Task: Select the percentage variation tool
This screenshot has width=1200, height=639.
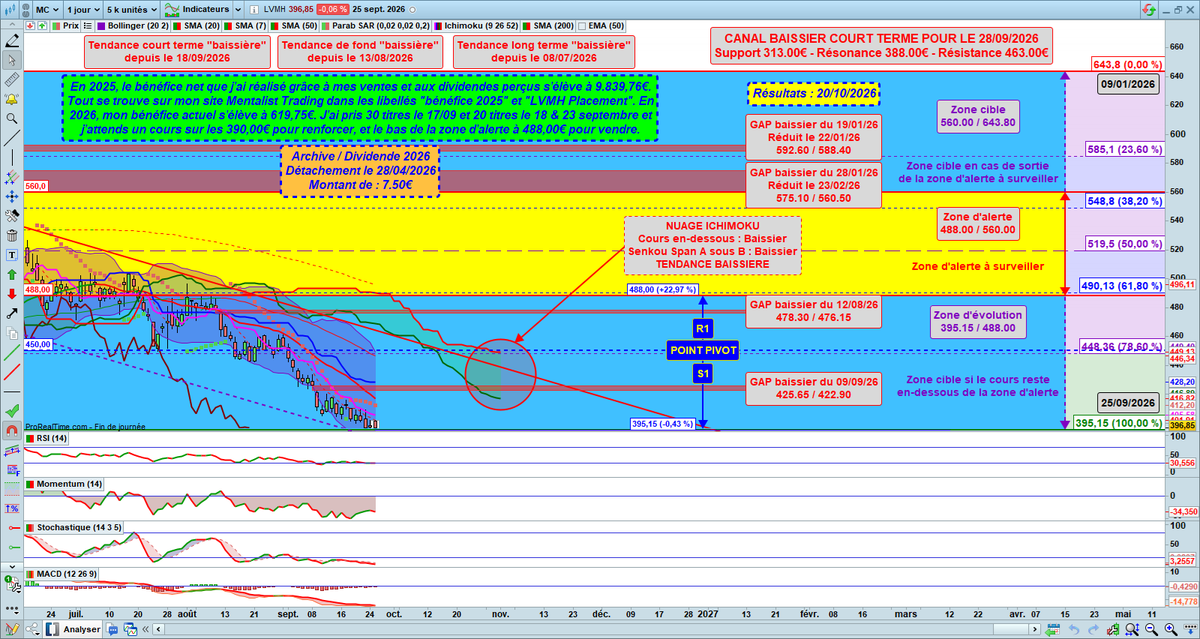Action: [x=14, y=508]
